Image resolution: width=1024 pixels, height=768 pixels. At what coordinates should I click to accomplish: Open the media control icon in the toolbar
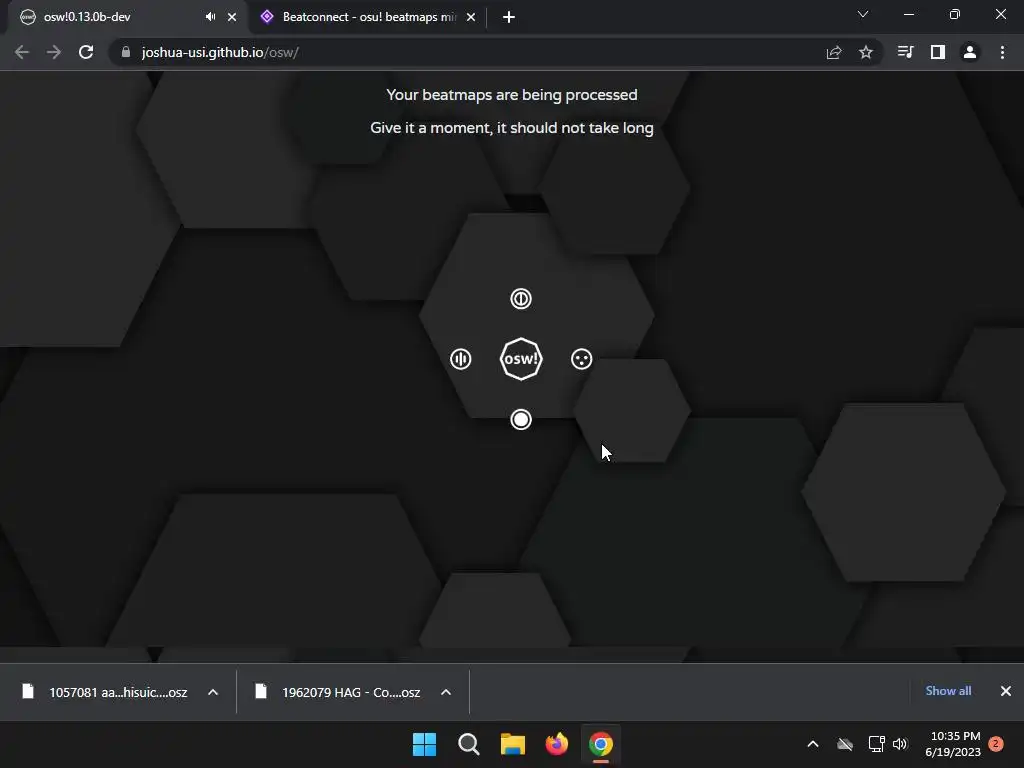[905, 52]
